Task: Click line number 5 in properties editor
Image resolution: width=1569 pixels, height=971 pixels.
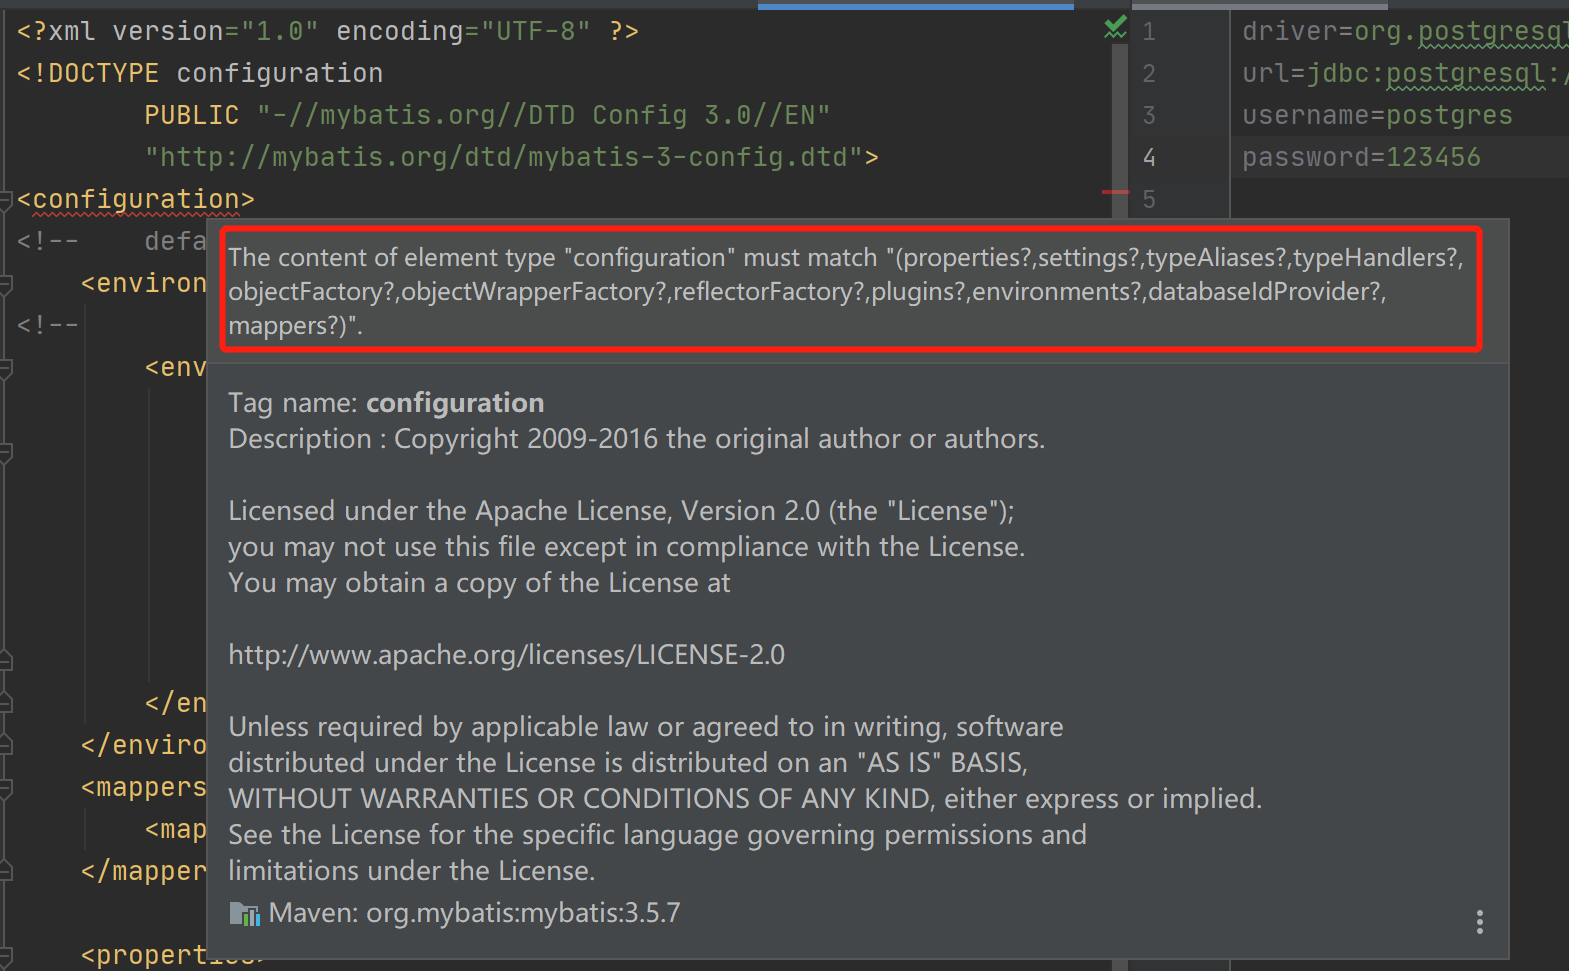Action: pyautogui.click(x=1149, y=200)
